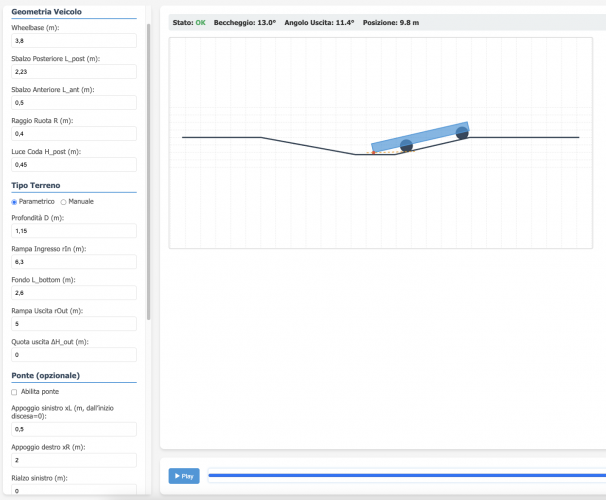The image size is (606, 500).
Task: Select the Manuale terrain radio button
Action: point(64,201)
